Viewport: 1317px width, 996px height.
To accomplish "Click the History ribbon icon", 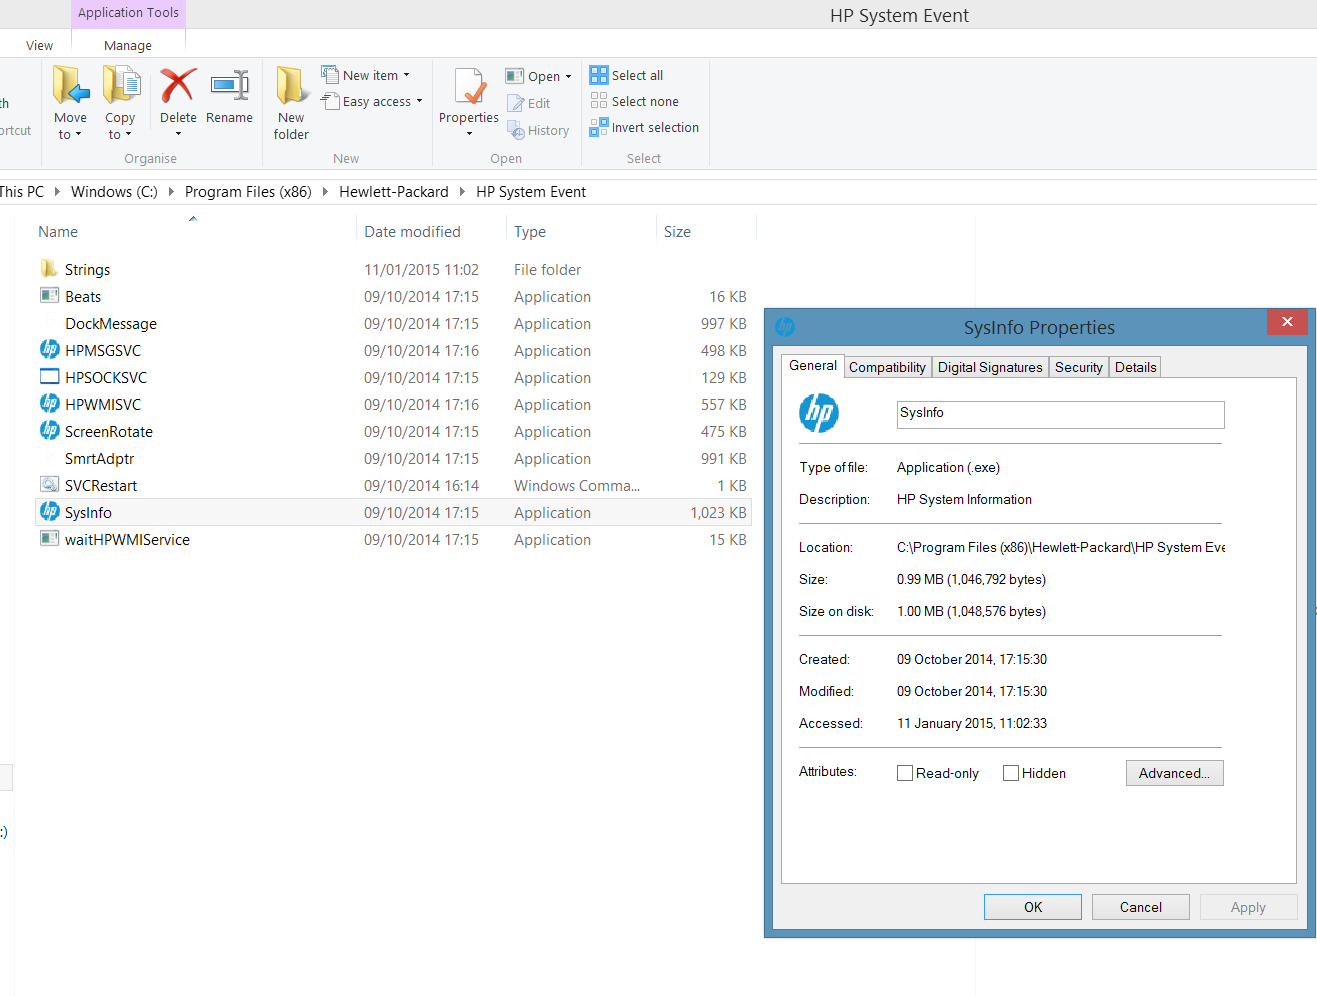I will click(516, 130).
